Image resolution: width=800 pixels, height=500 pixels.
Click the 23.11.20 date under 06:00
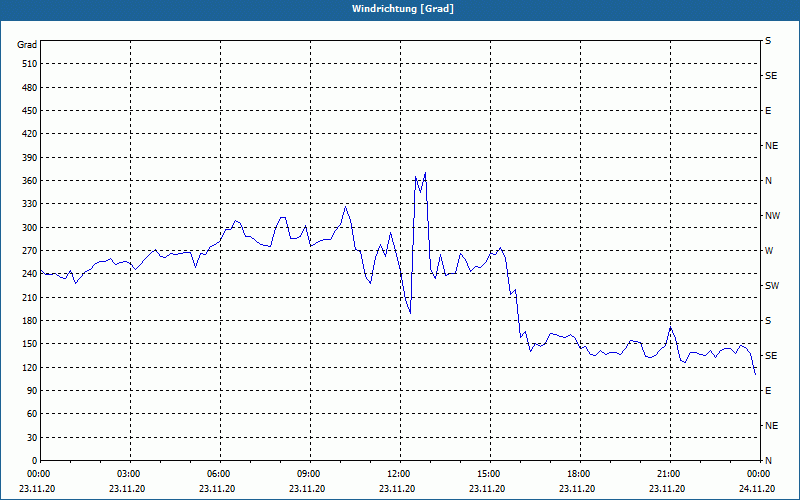(x=217, y=489)
